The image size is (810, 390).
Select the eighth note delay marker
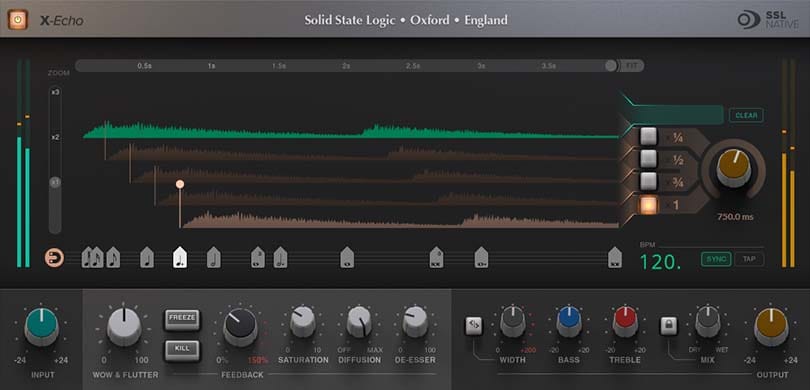tap(113, 257)
